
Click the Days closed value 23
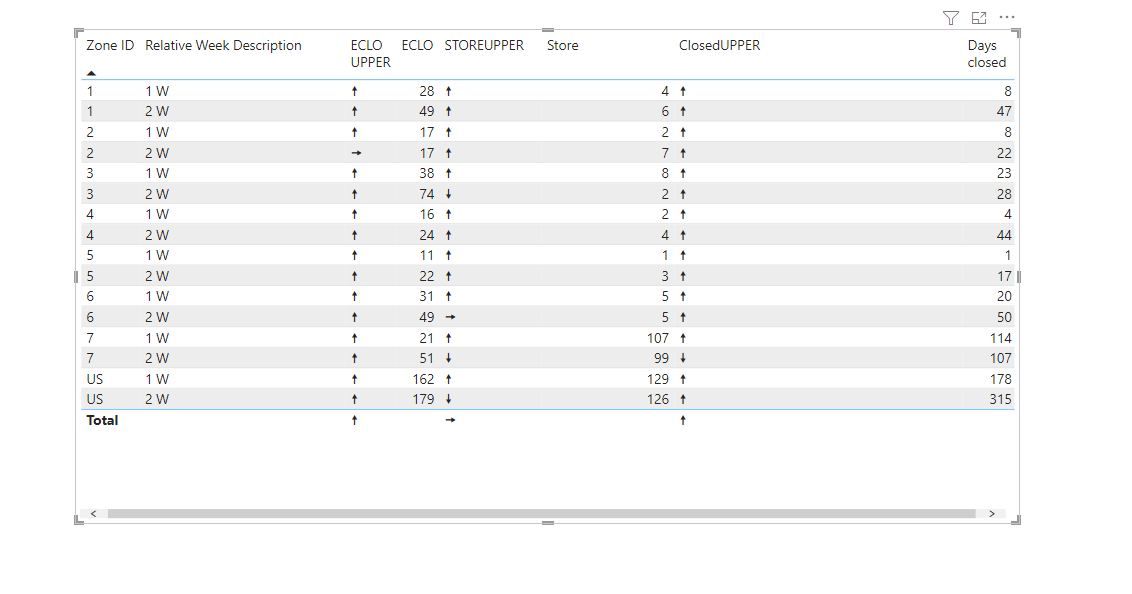click(x=1004, y=173)
